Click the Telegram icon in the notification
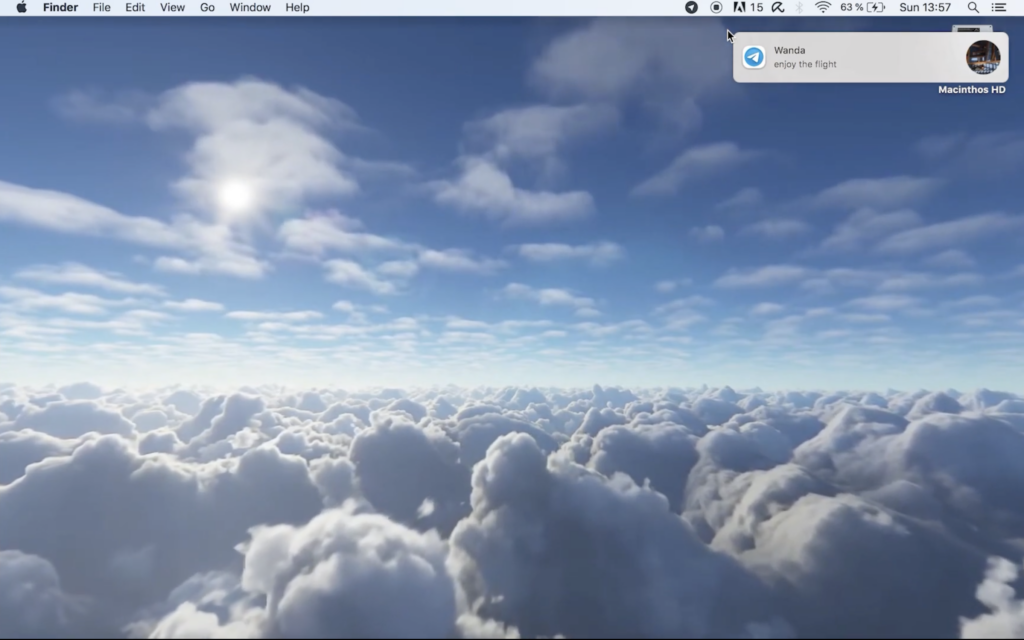Image resolution: width=1024 pixels, height=640 pixels. pos(754,57)
